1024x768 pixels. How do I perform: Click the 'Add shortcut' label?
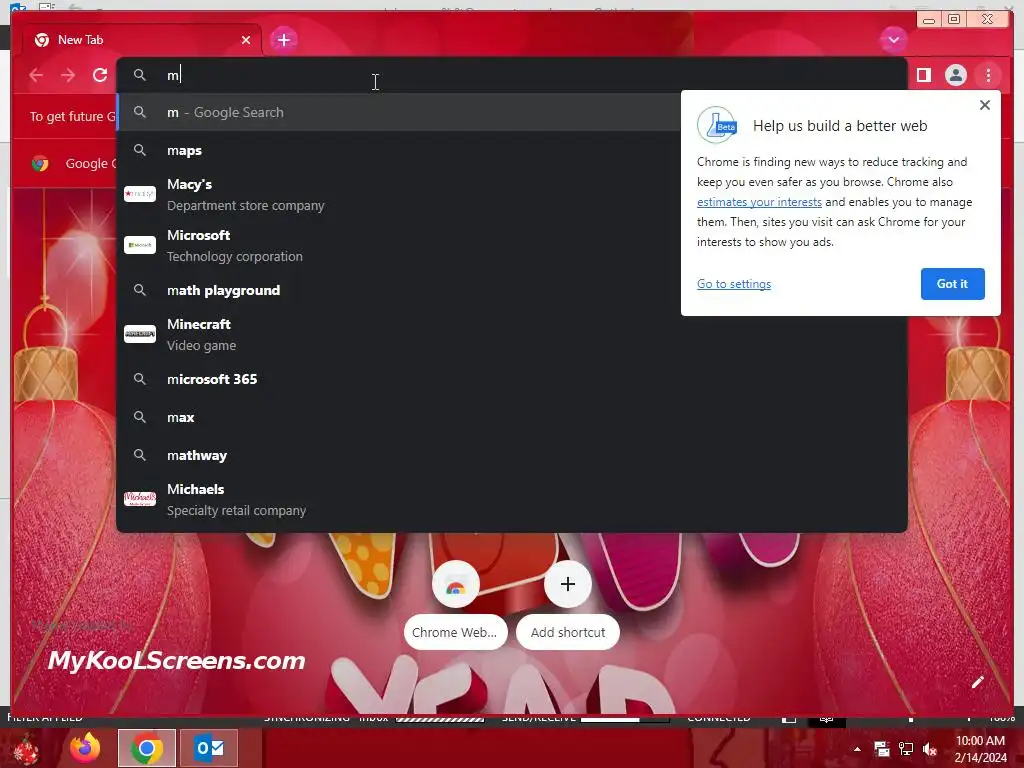(568, 632)
